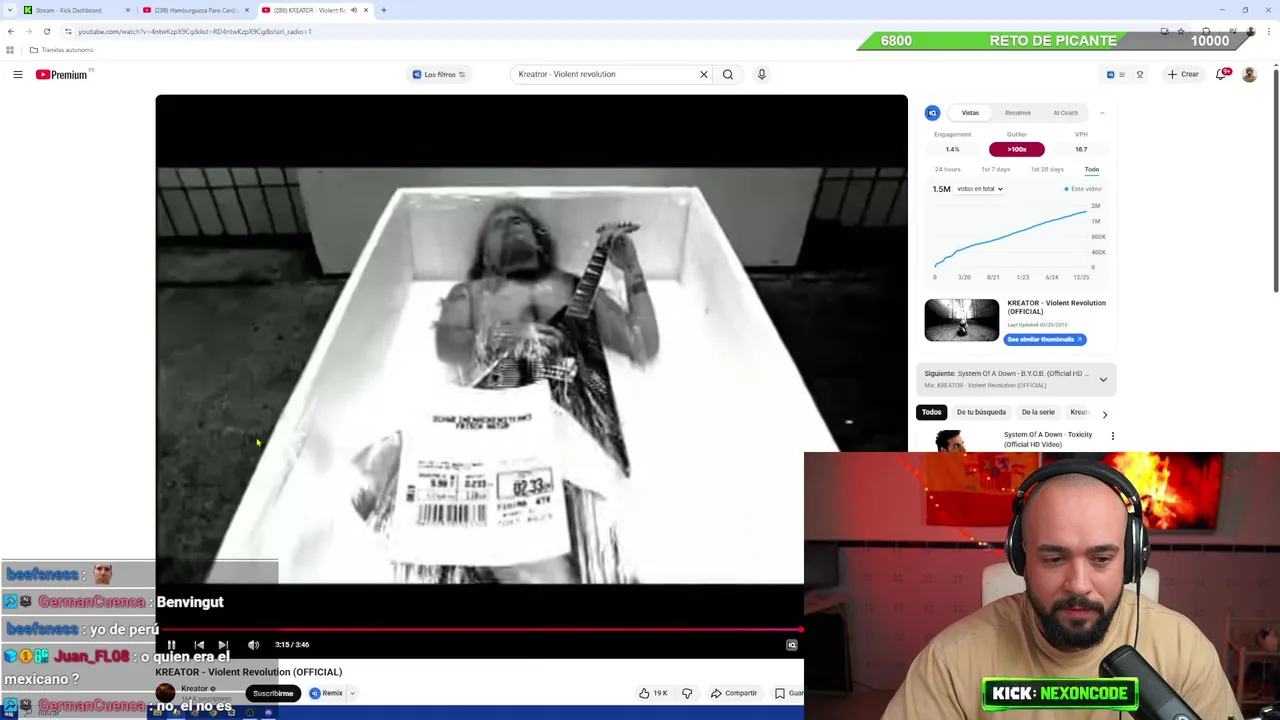The image size is (1280, 720).
Task: Collapse the vidIQ stats panel
Action: point(1102,113)
